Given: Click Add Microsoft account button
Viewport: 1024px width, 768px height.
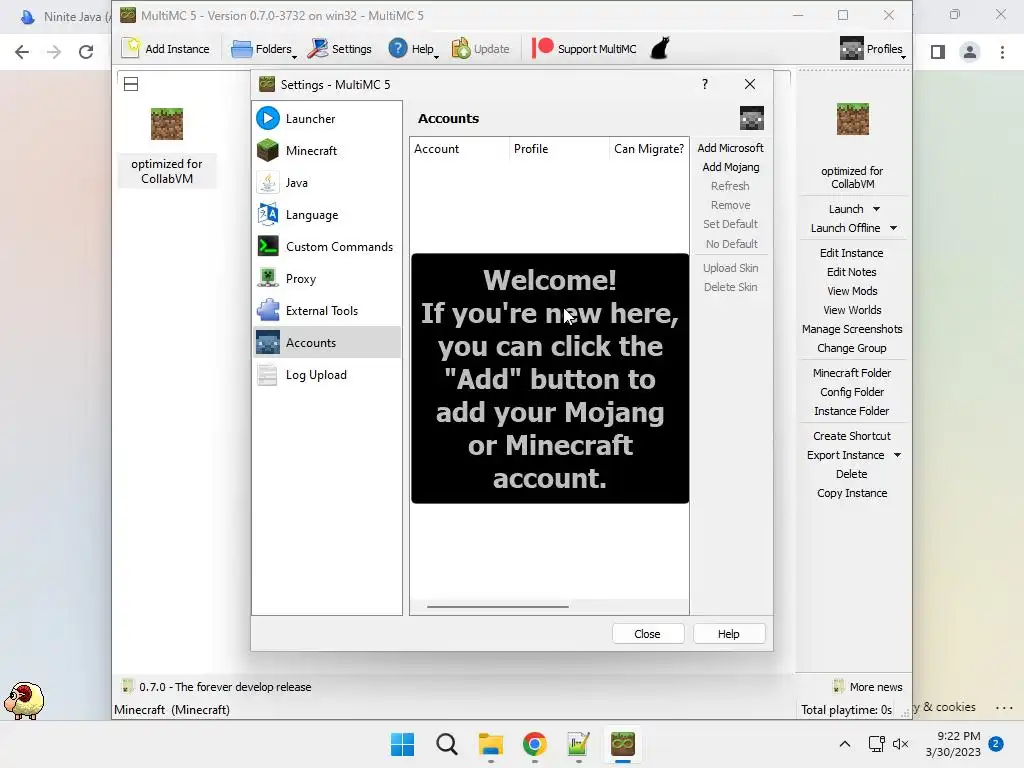Looking at the screenshot, I should pos(730,148).
